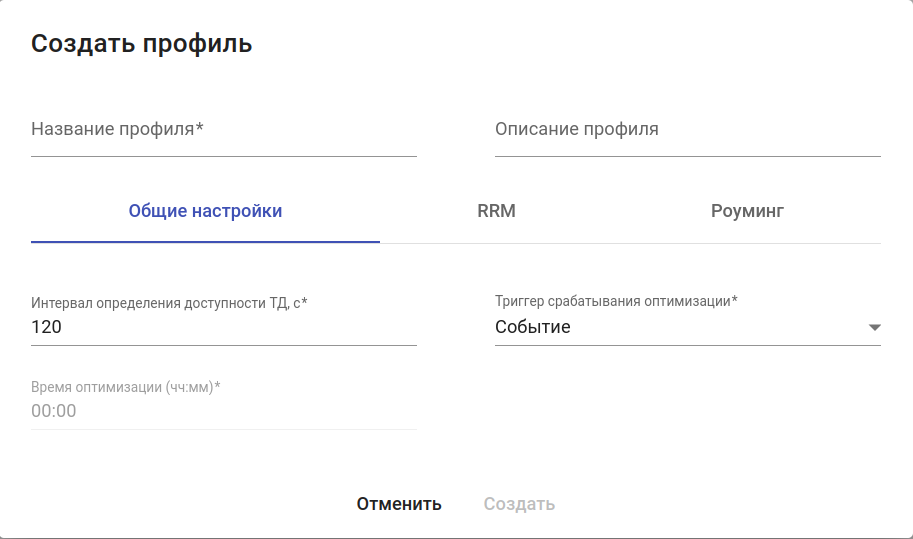The image size is (913, 539).
Task: Click the Время оптимизации (чч:мм) label
Action: [x=125, y=387]
